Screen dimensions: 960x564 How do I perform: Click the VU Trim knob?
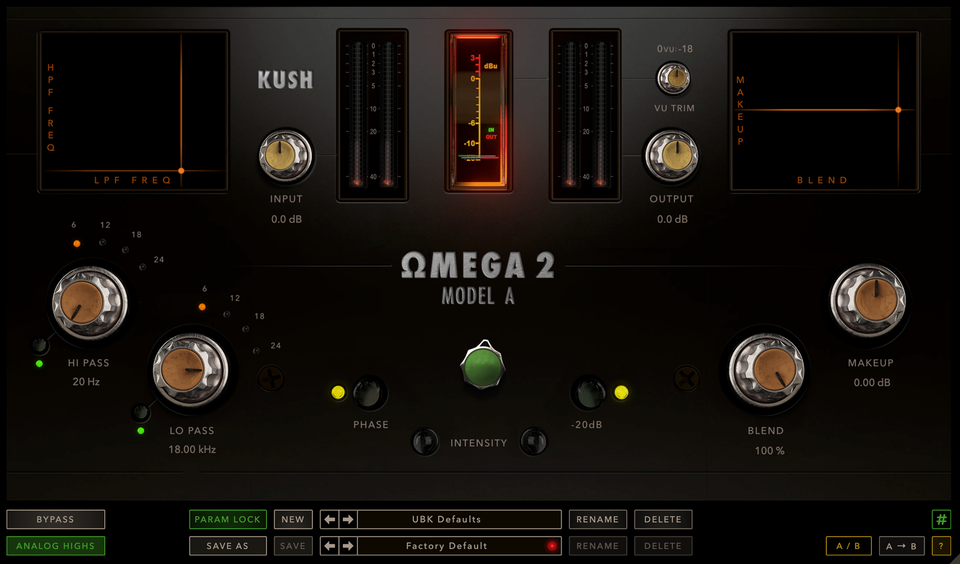click(x=673, y=78)
